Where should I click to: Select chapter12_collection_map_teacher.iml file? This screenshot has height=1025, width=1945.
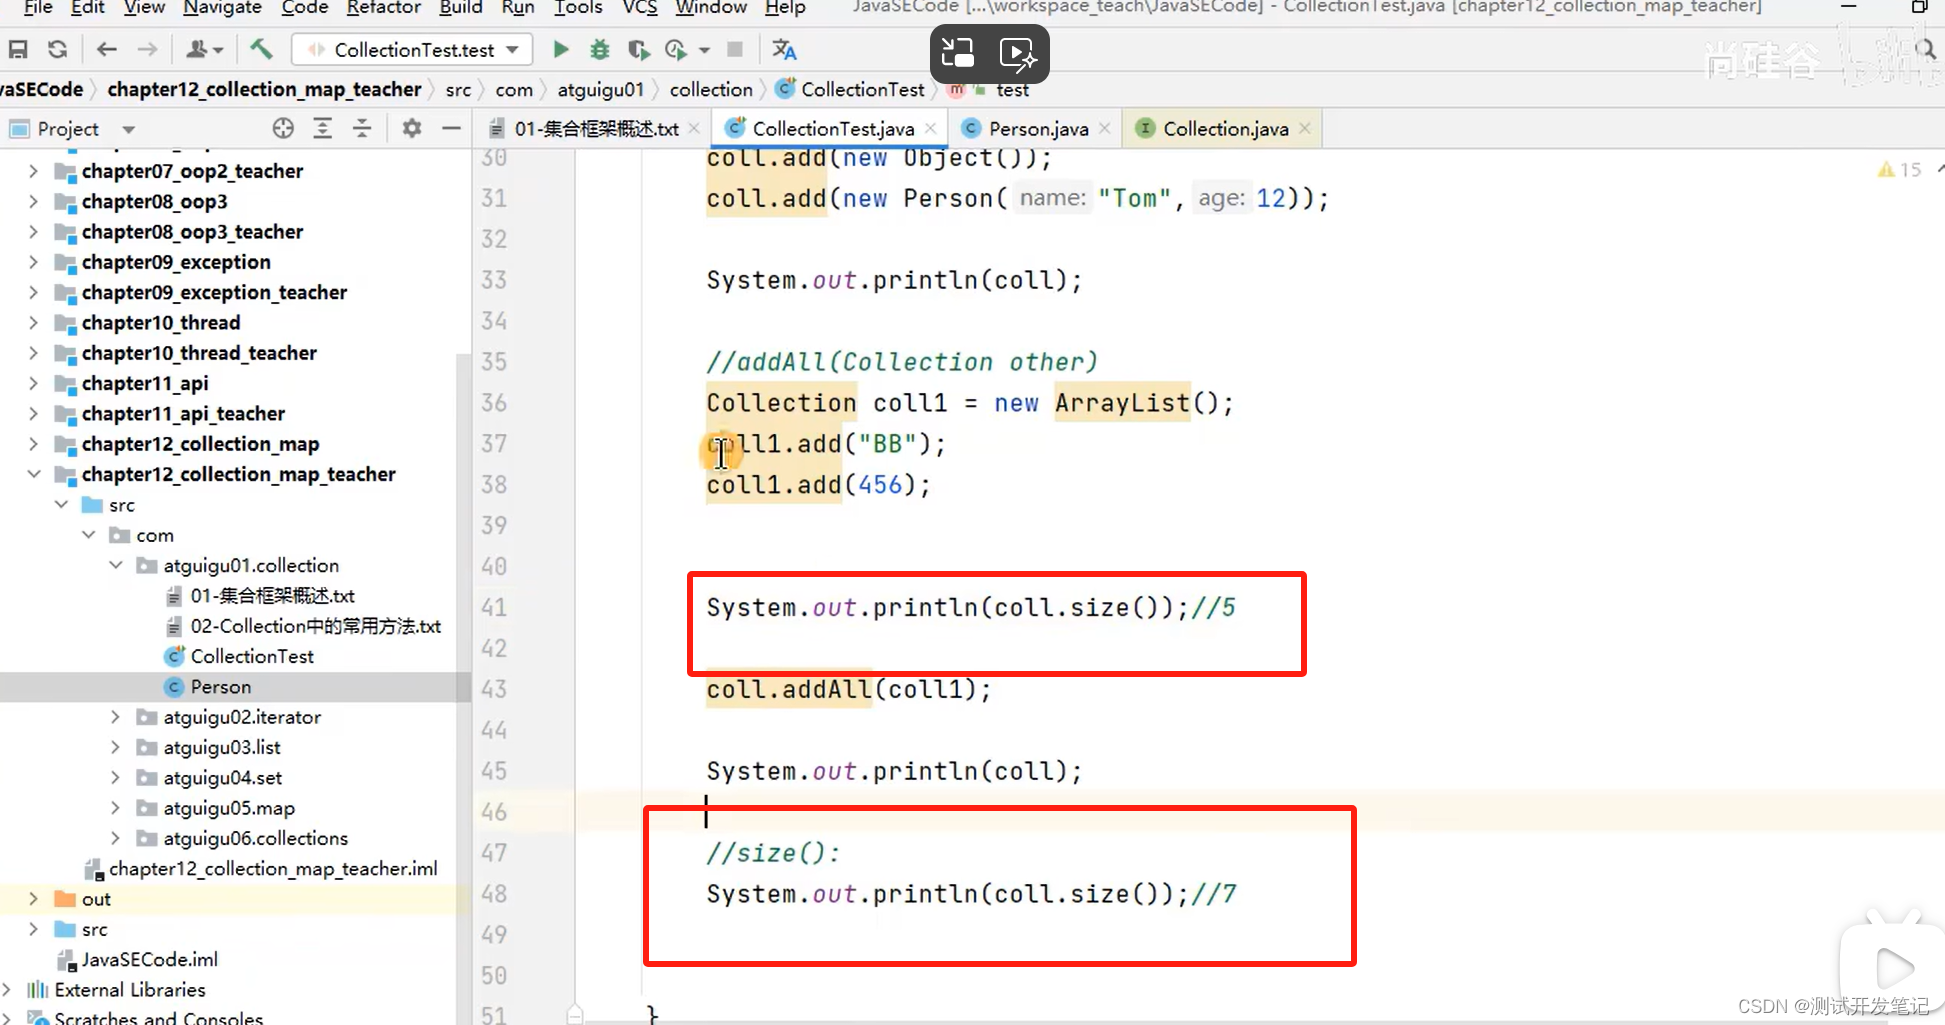273,869
